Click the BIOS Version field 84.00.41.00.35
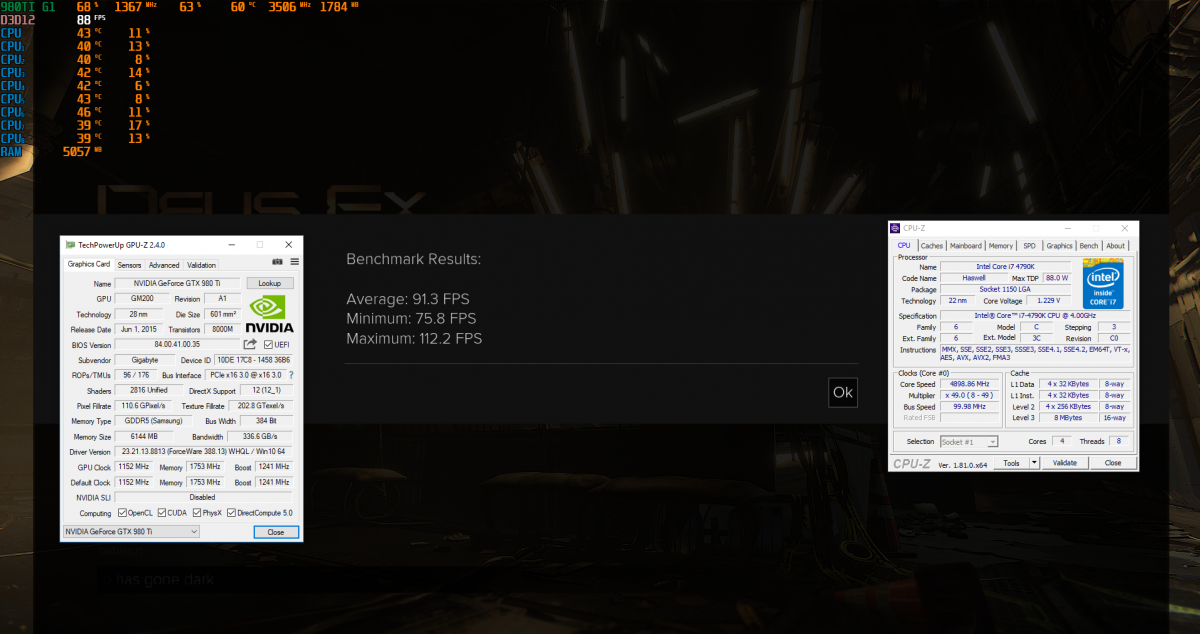This screenshot has width=1200, height=634. click(178, 344)
